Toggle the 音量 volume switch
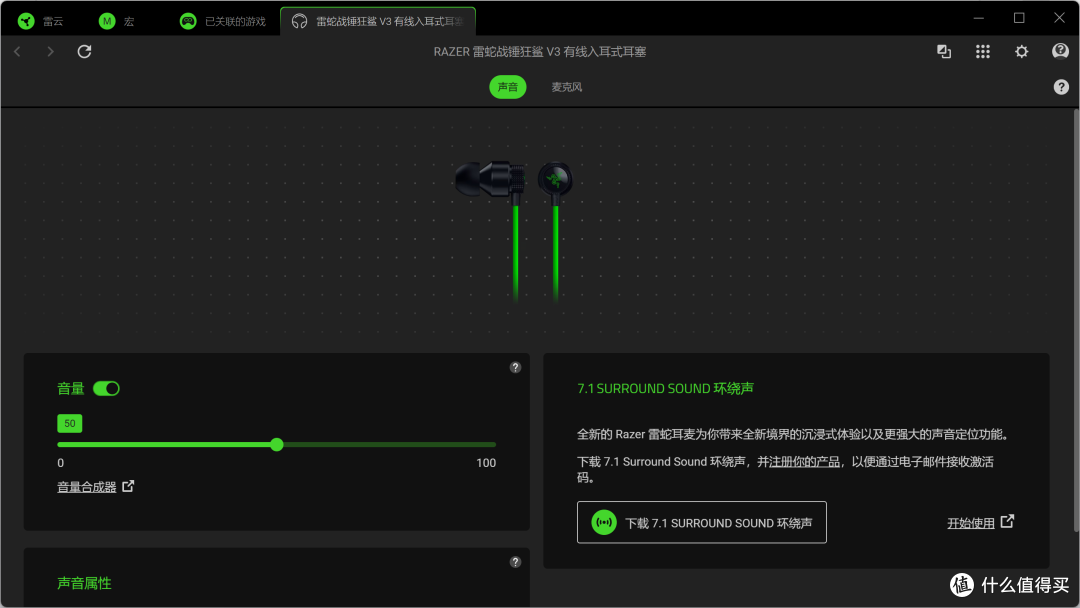Image resolution: width=1080 pixels, height=608 pixels. click(106, 388)
